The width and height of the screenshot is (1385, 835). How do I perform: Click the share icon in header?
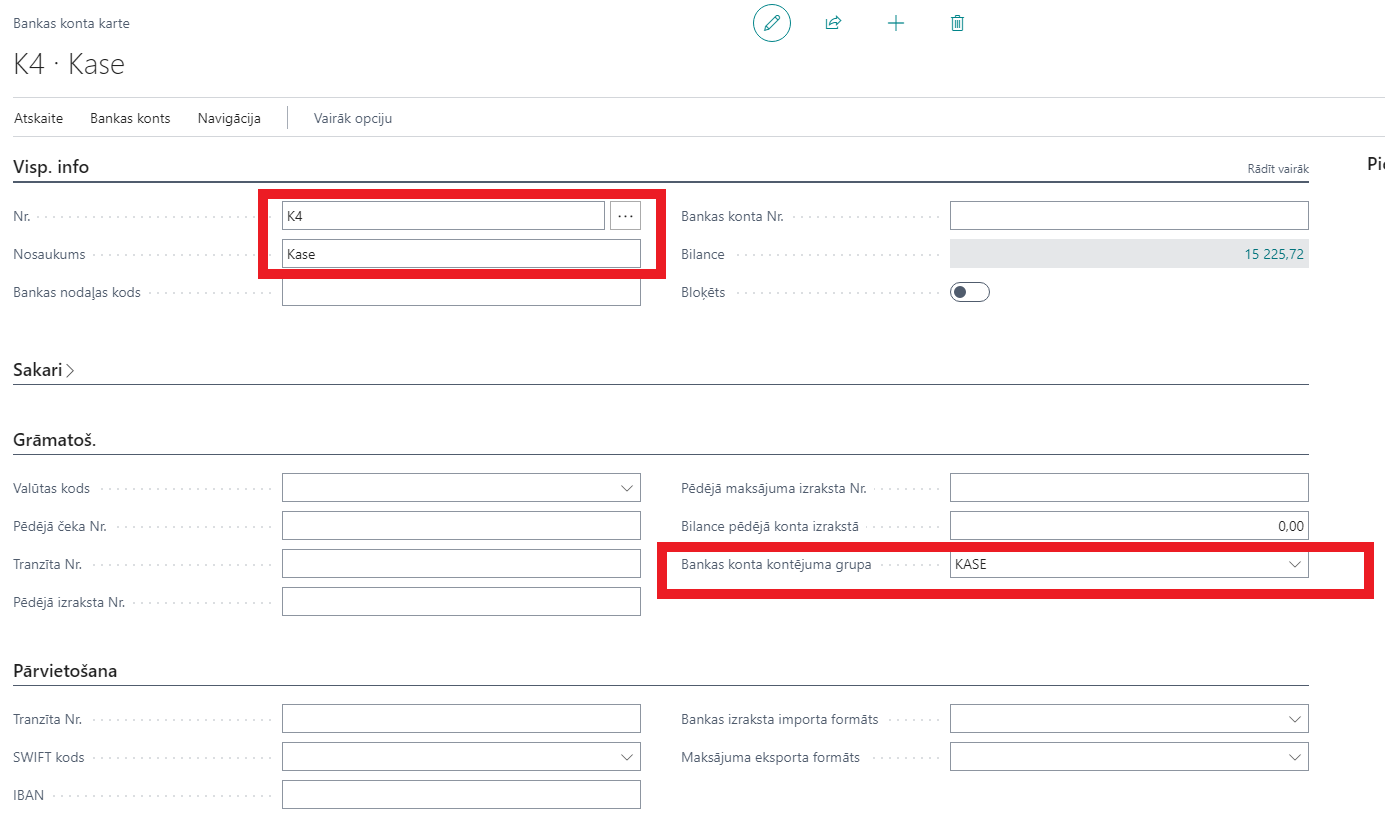tap(833, 23)
